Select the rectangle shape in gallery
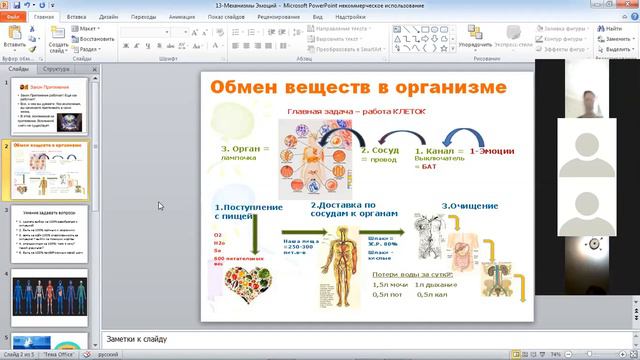 pyautogui.click(x=425, y=29)
